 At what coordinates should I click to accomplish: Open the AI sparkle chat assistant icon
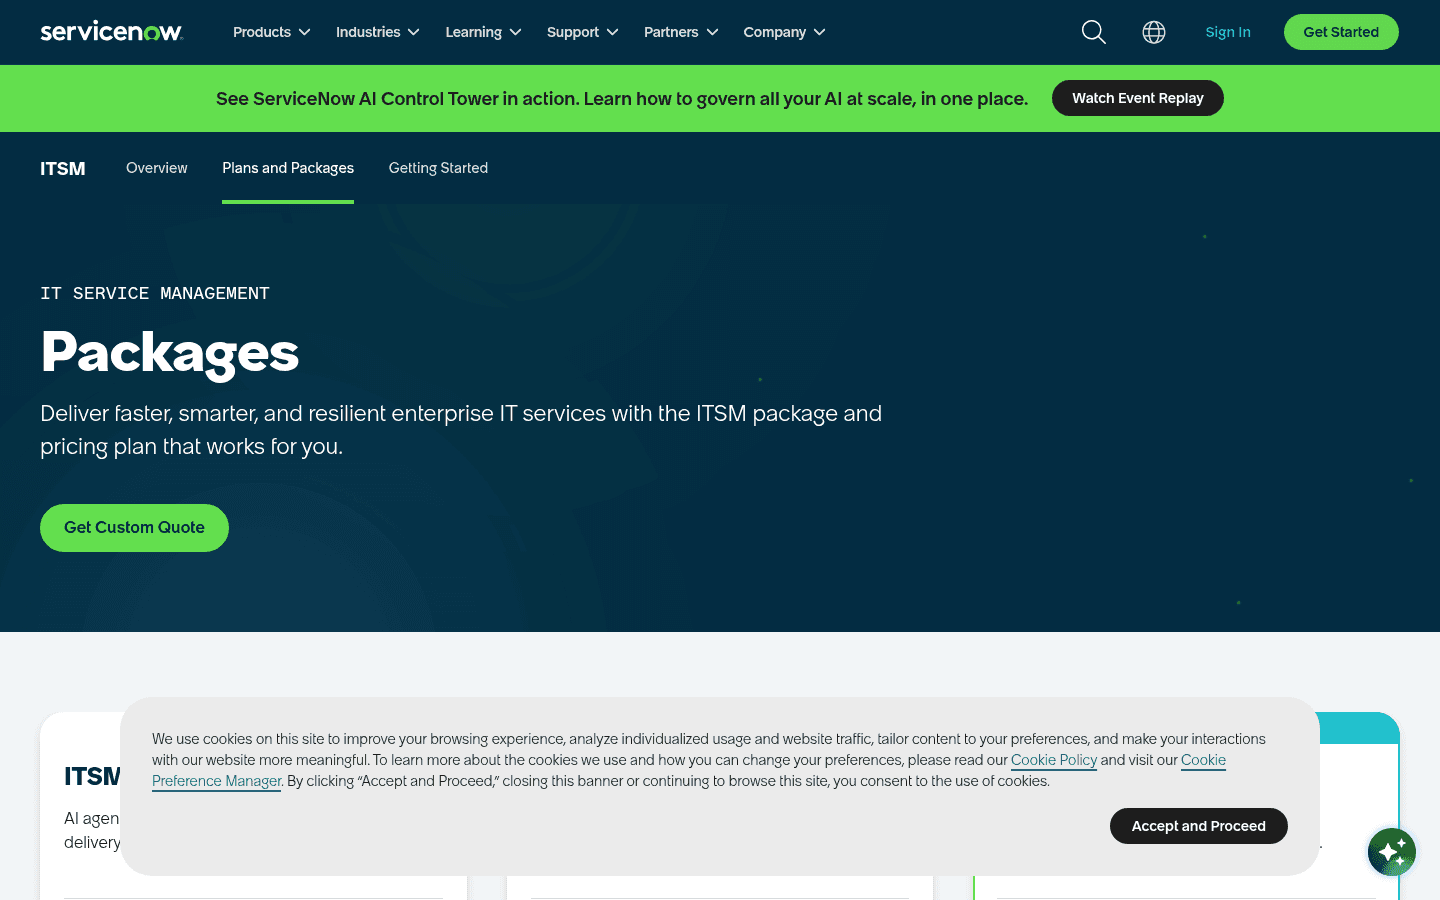click(x=1392, y=852)
